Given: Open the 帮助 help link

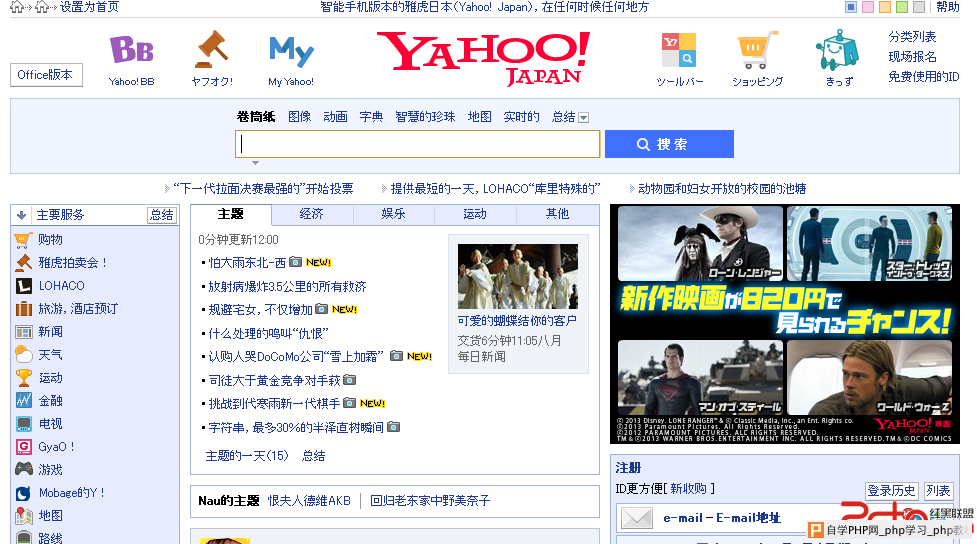Looking at the screenshot, I should click(x=948, y=7).
